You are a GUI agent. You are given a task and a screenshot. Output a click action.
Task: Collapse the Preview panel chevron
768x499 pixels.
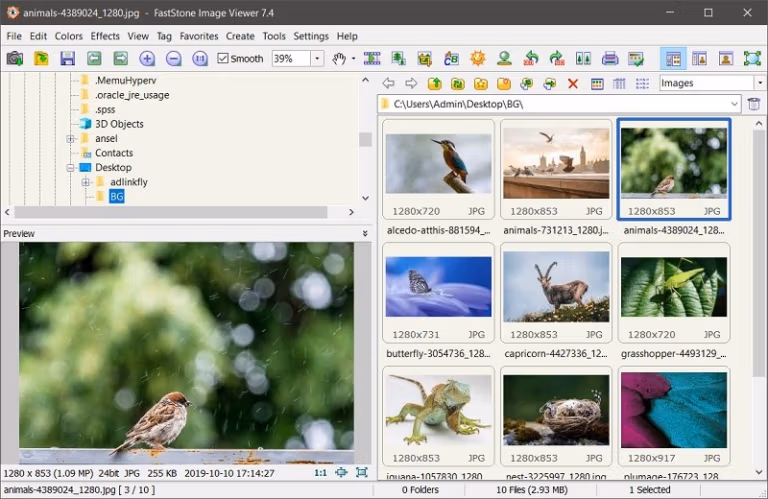tap(365, 234)
